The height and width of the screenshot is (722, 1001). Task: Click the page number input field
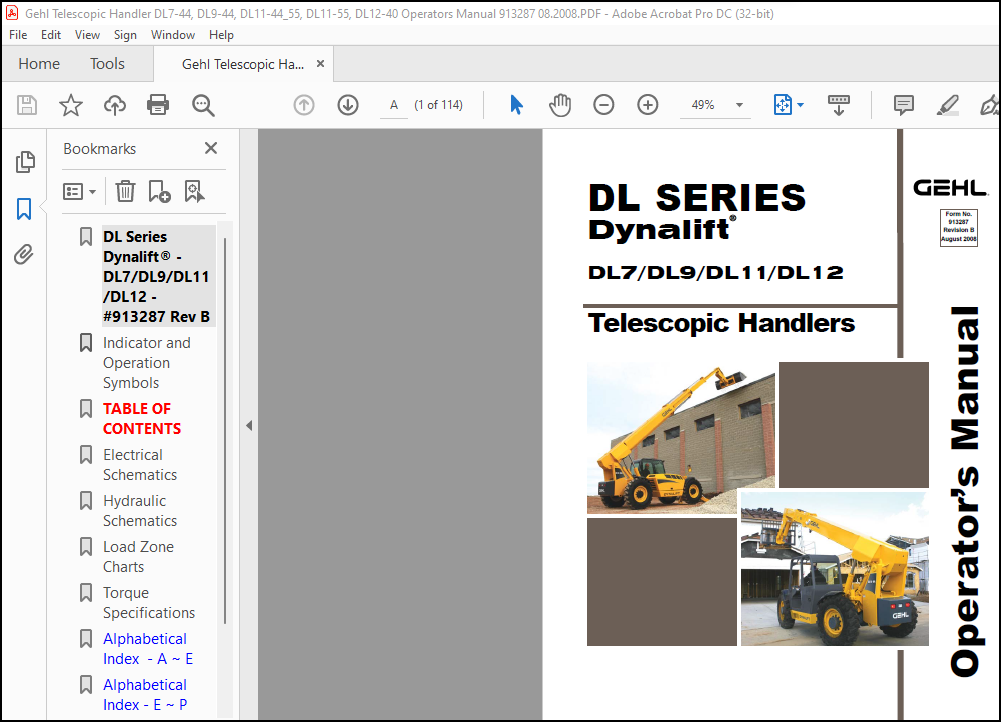click(x=394, y=105)
